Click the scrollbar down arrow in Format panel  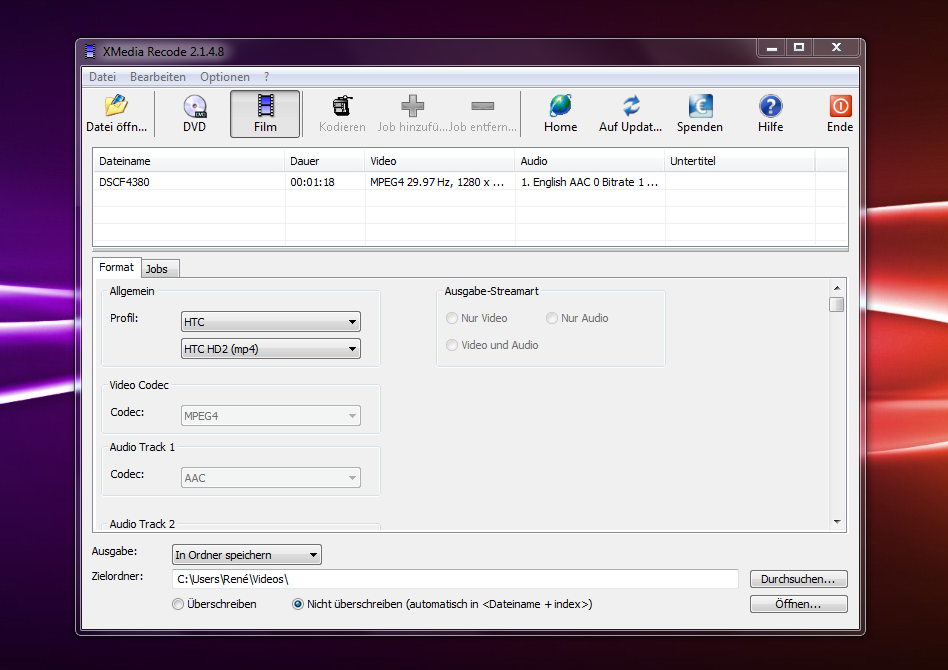pos(837,522)
